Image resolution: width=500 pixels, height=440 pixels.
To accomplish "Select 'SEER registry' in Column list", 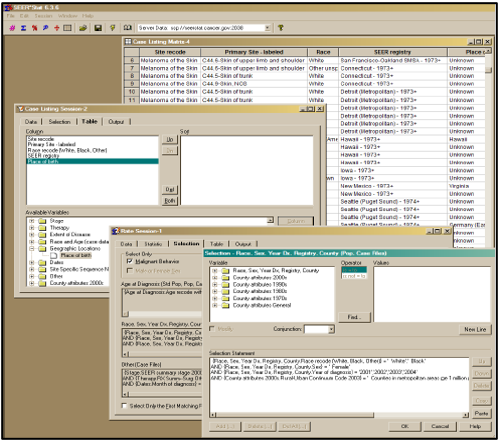I will [92, 156].
